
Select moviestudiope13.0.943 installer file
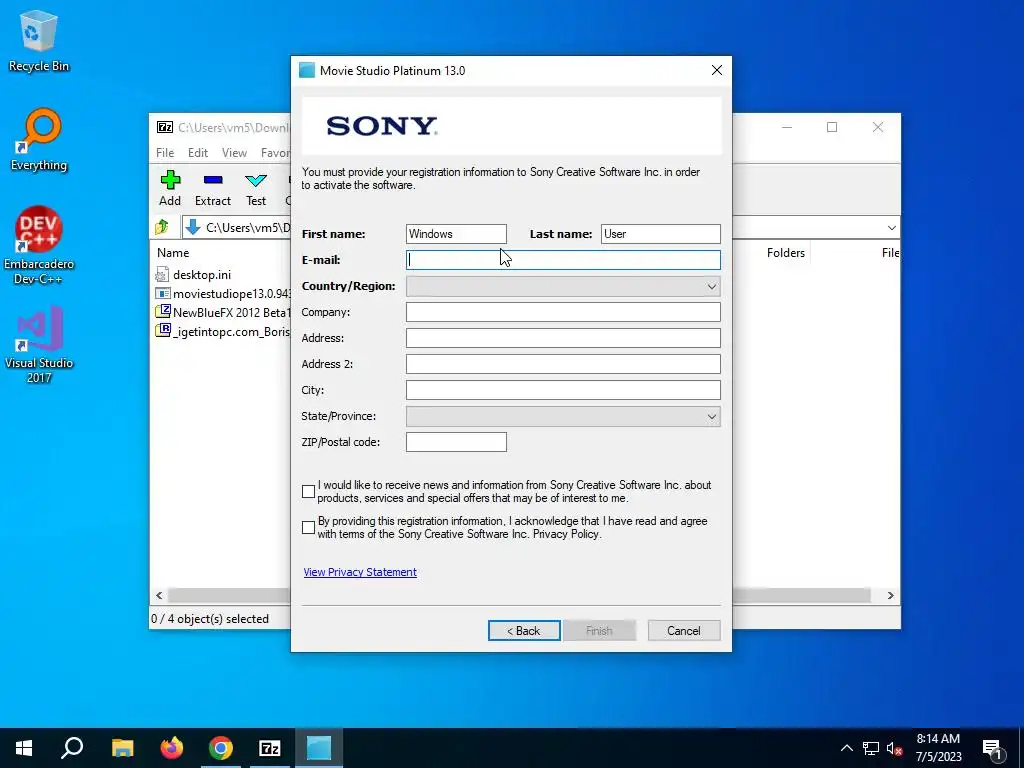pos(223,294)
